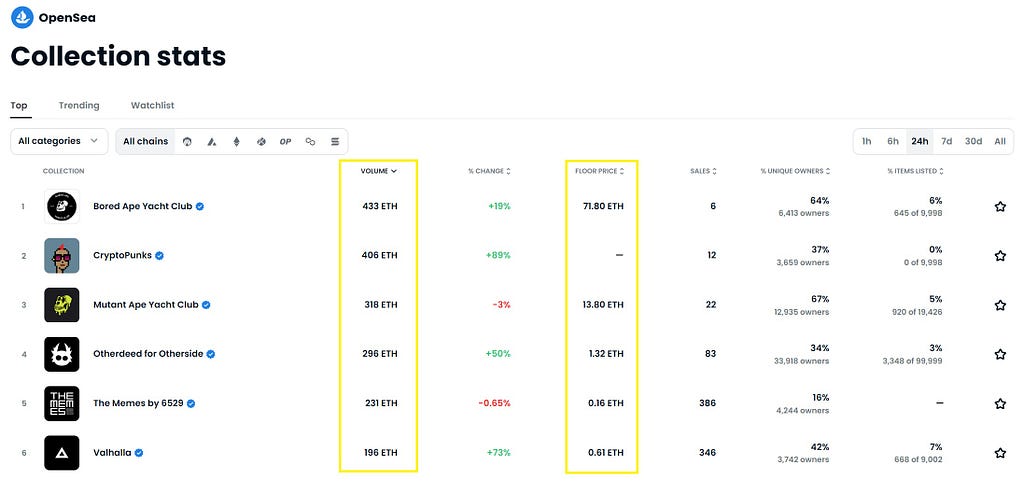
Task: Open The Memes by 6529 thumbnail
Action: pos(62,404)
